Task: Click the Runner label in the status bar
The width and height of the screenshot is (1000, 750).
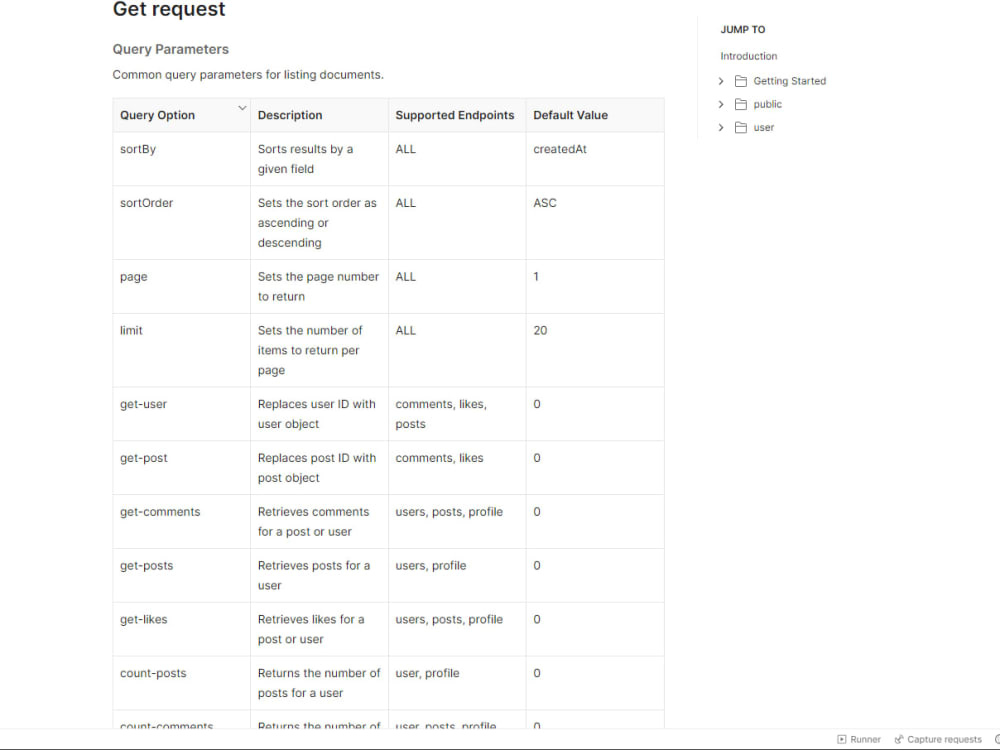Action: 864,739
